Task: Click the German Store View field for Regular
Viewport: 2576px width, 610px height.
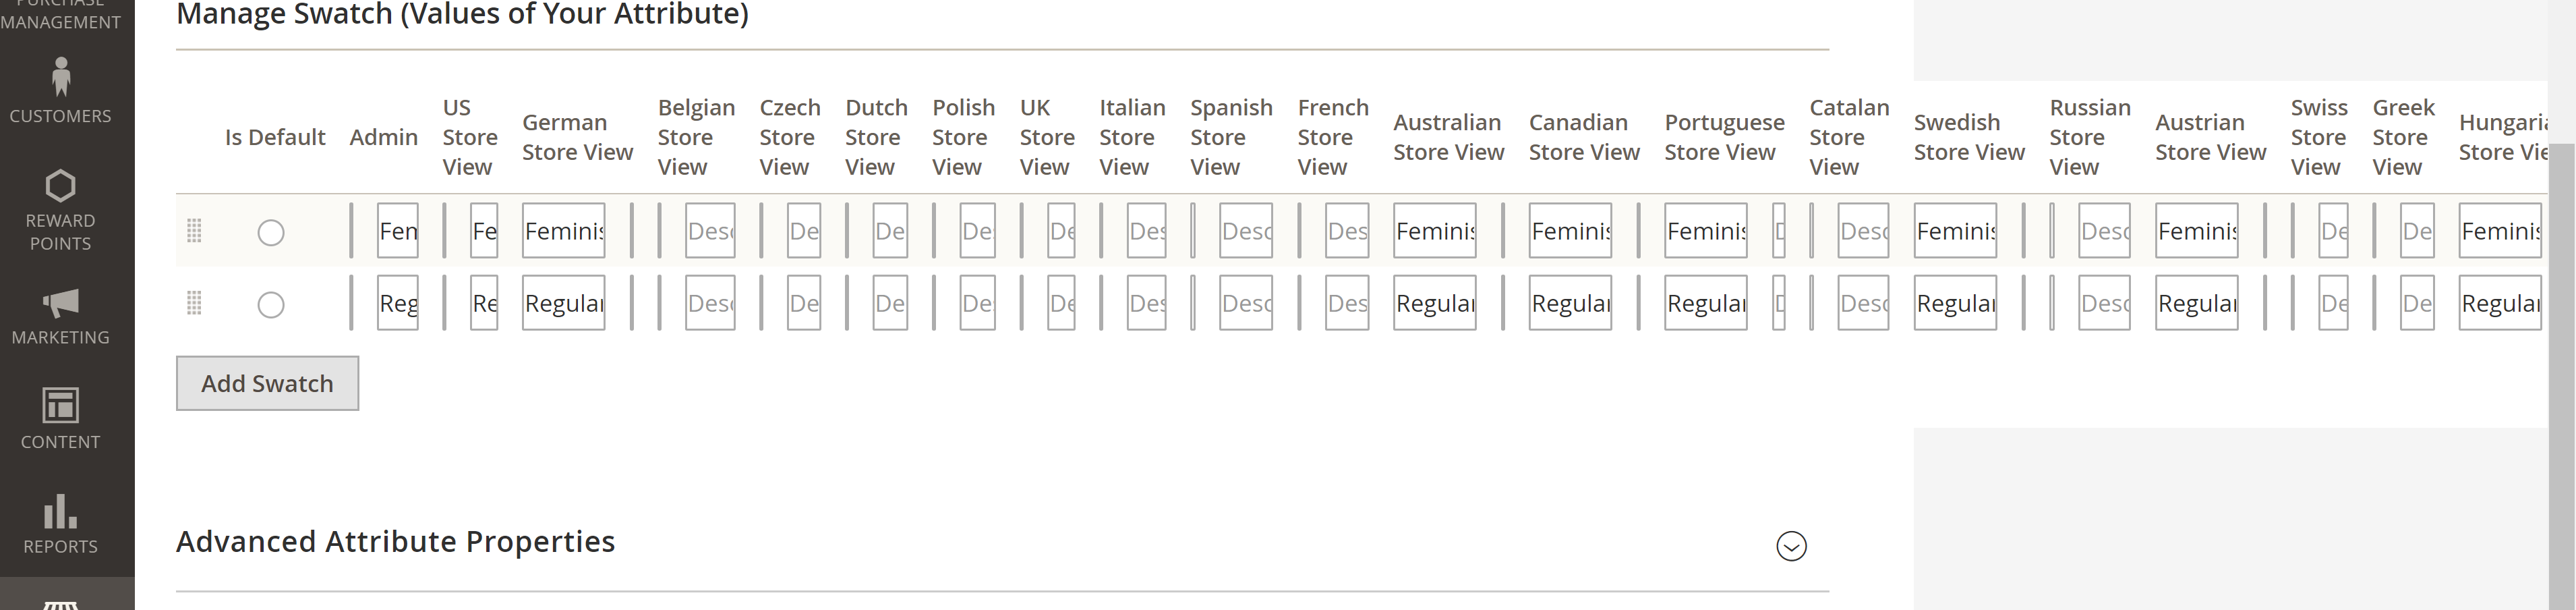Action: pos(563,303)
